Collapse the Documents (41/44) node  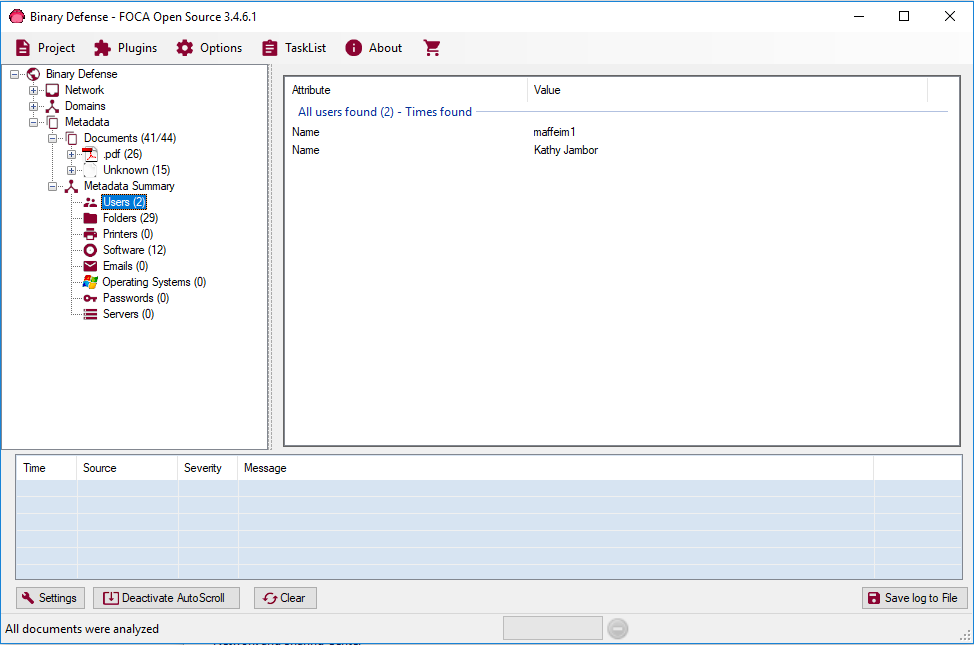pos(53,138)
